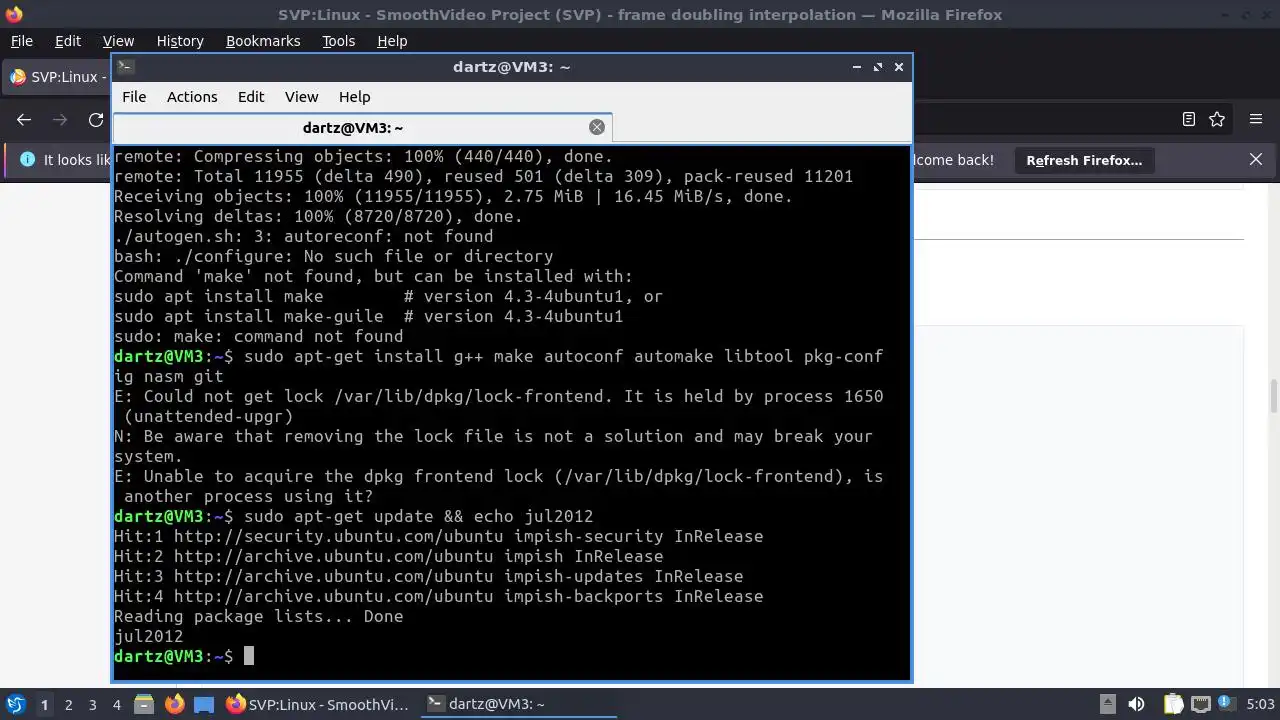Viewport: 1280px width, 720px height.
Task: Open Firefox View menu
Action: pos(118,41)
